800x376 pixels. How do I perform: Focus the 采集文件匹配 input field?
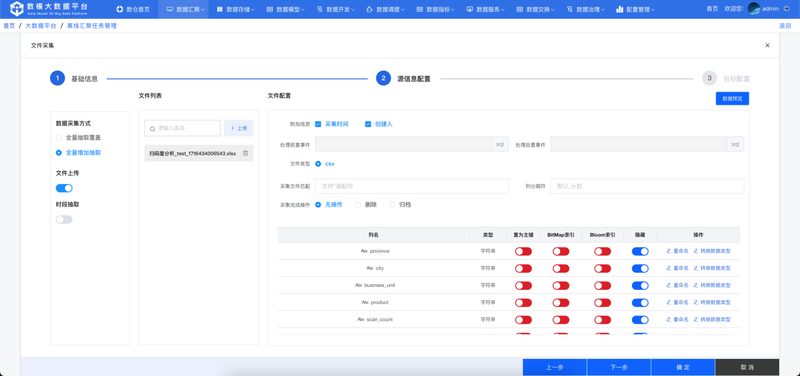tap(412, 186)
